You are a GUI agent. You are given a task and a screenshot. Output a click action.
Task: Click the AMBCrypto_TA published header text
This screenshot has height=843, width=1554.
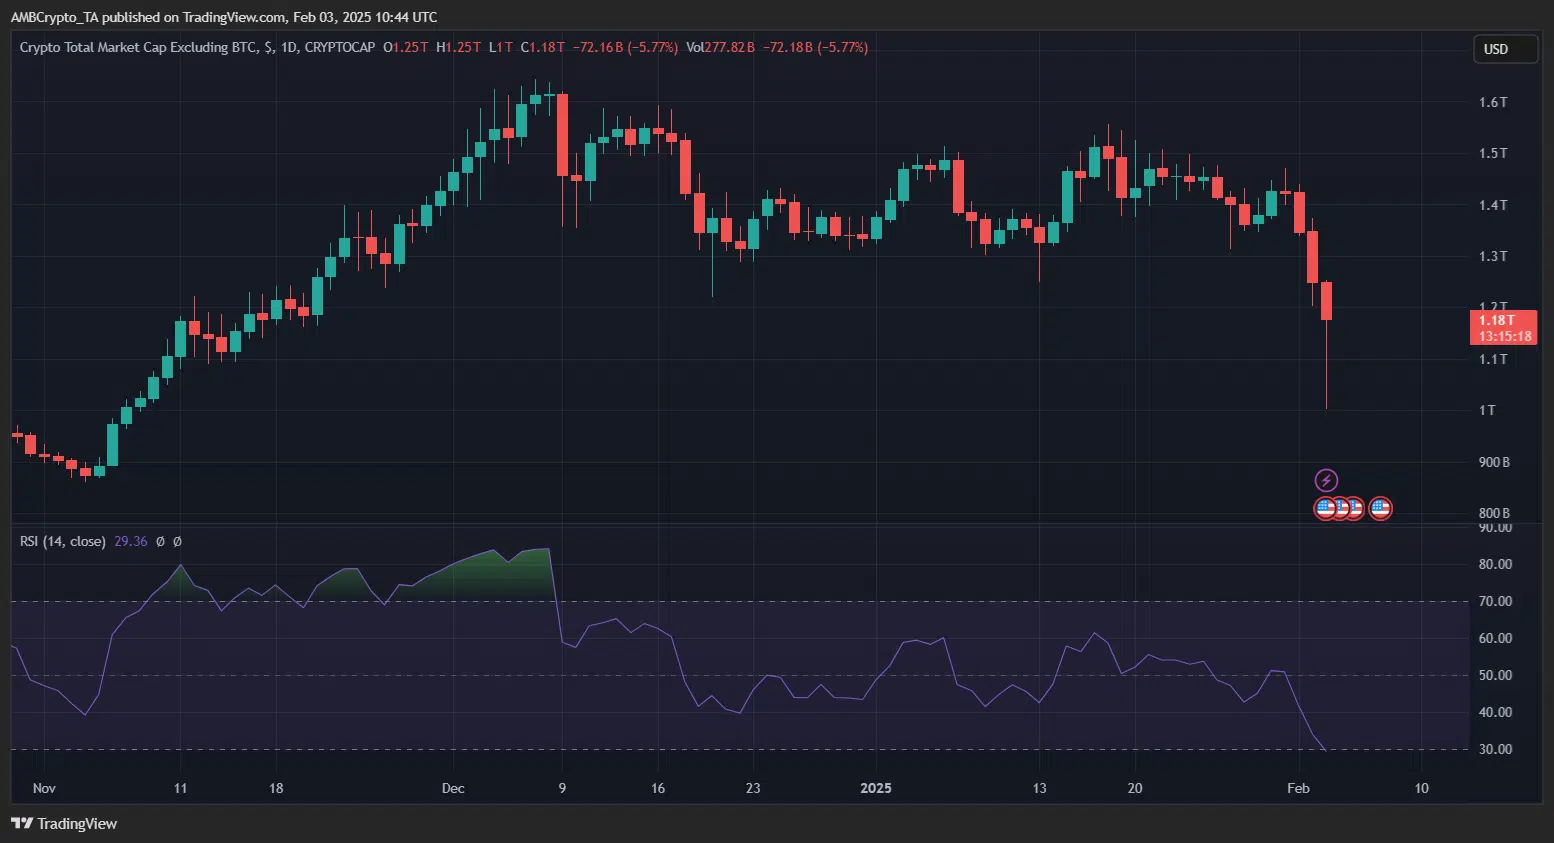224,17
